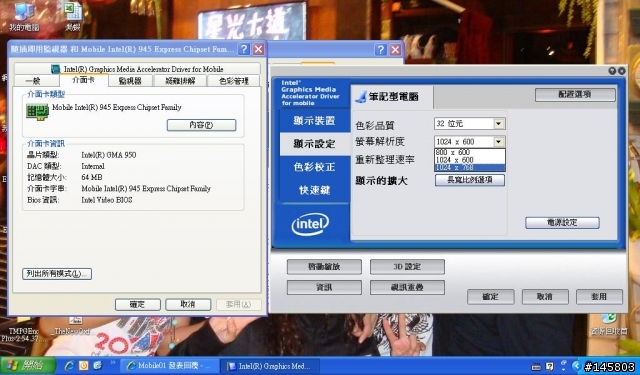
Task: Click the help icon of the background dialog
Action: pyautogui.click(x=380, y=50)
